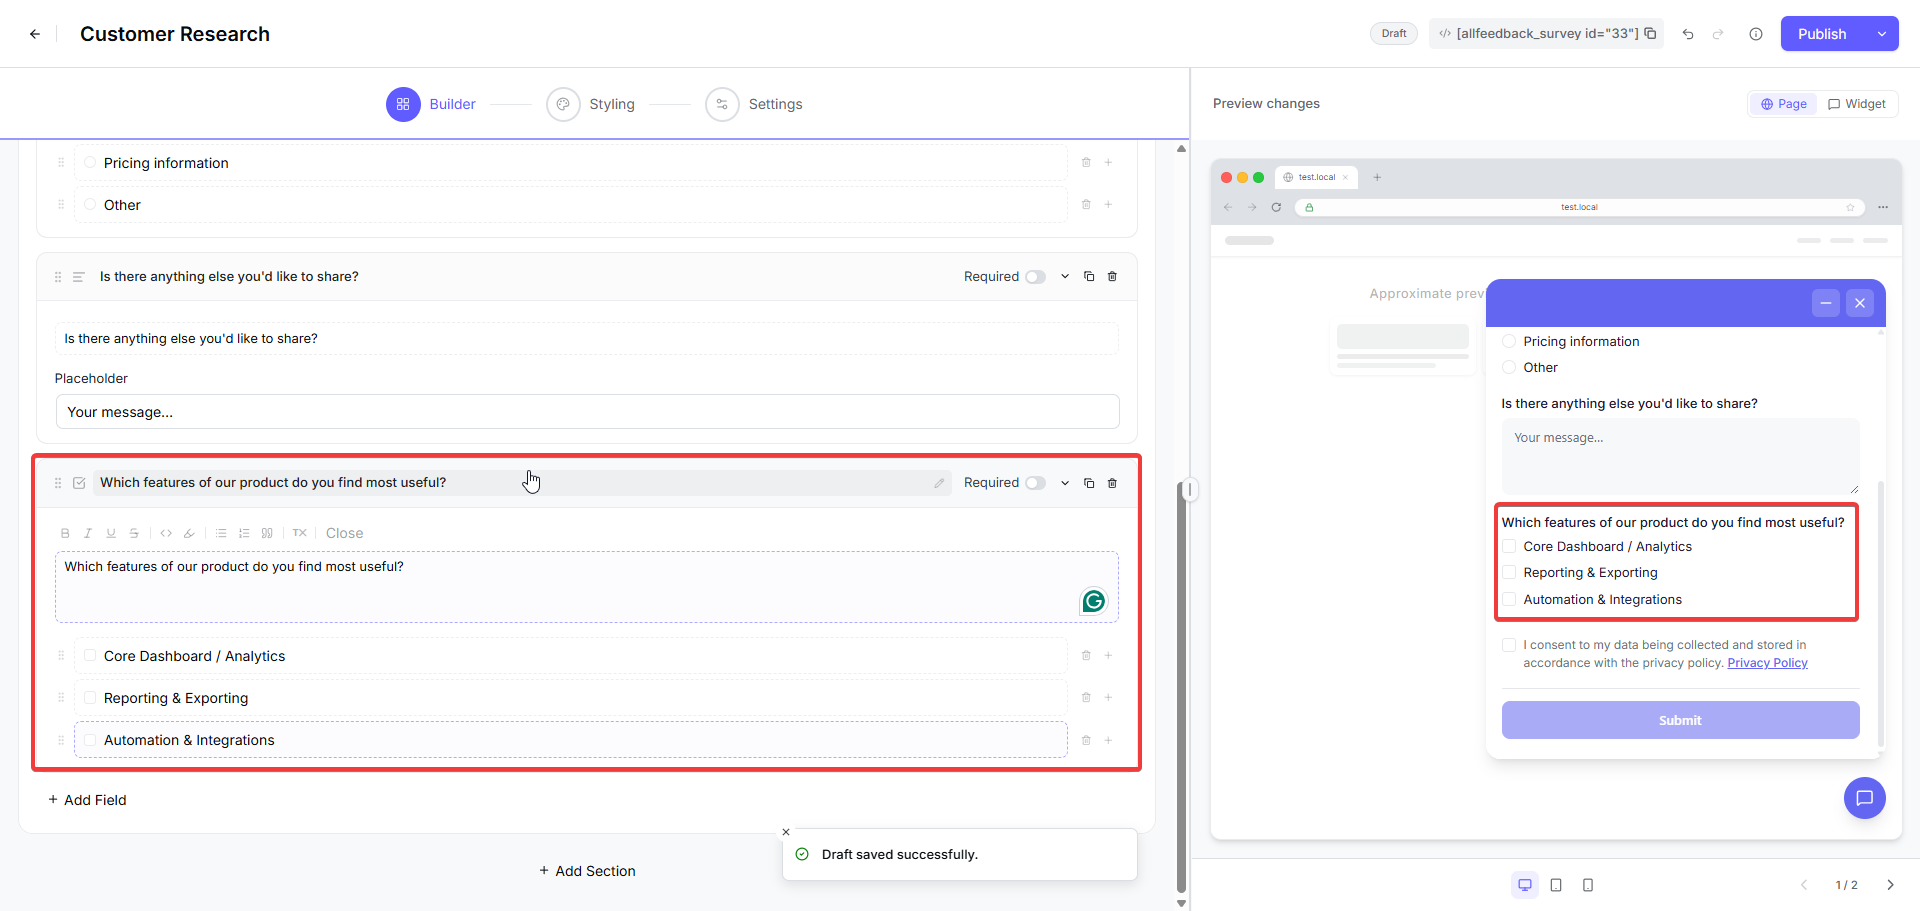The image size is (1920, 911).
Task: Edit the Automation & Integrations option text
Action: [570, 740]
